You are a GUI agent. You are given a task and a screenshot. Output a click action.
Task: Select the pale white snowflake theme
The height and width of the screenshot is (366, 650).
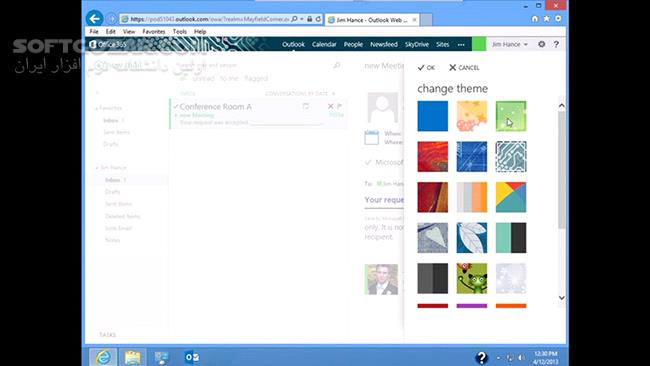click(x=511, y=279)
